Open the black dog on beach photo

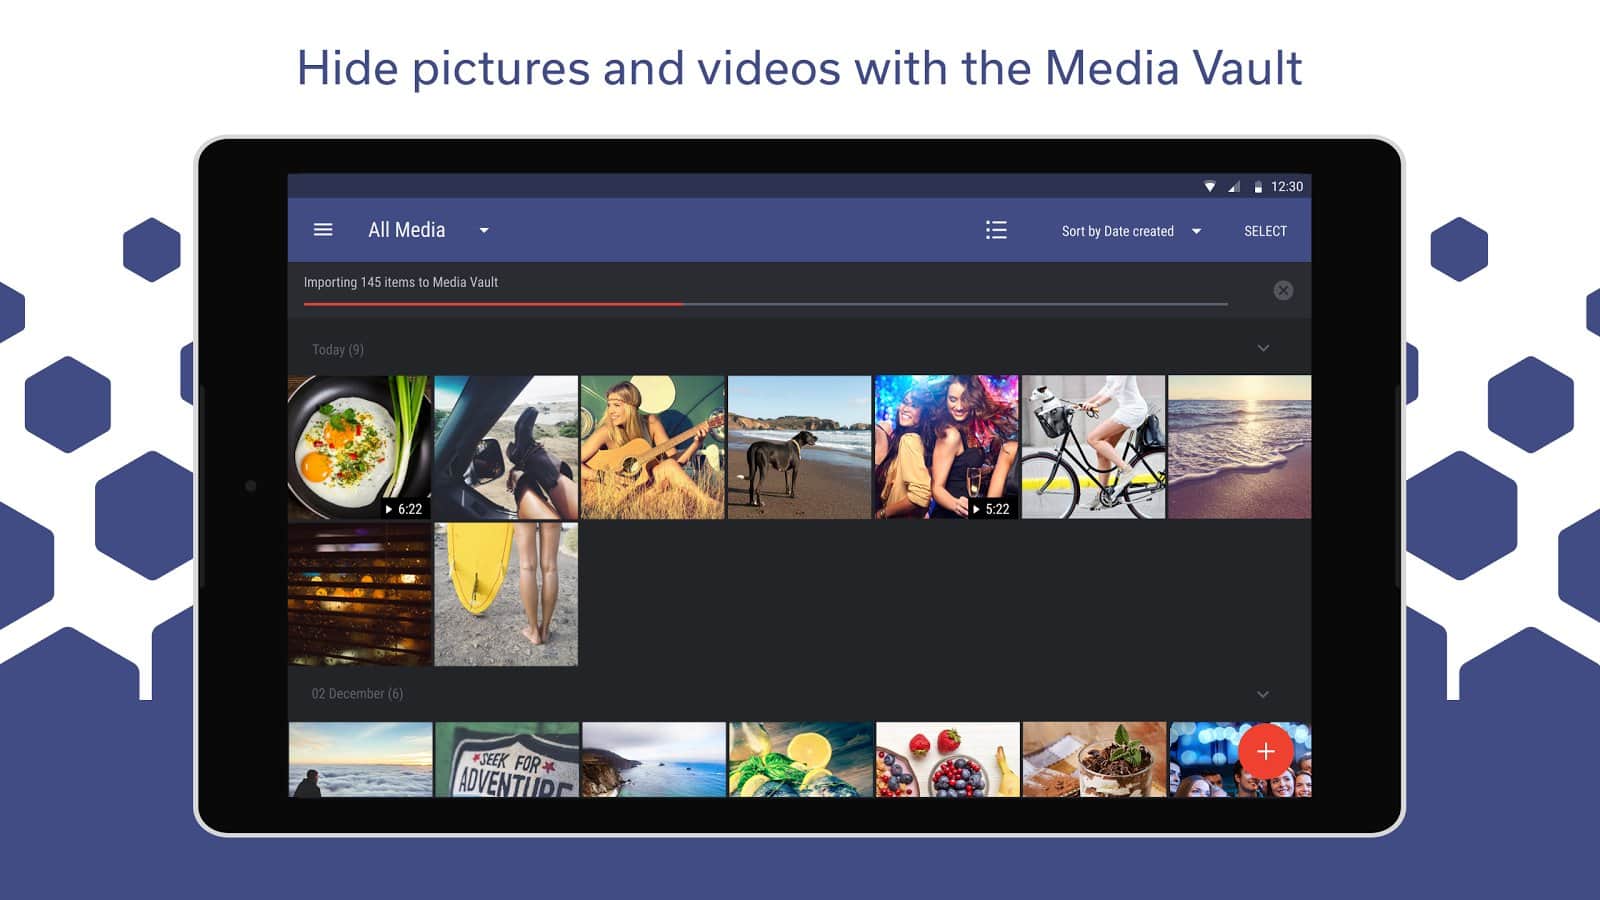(799, 447)
